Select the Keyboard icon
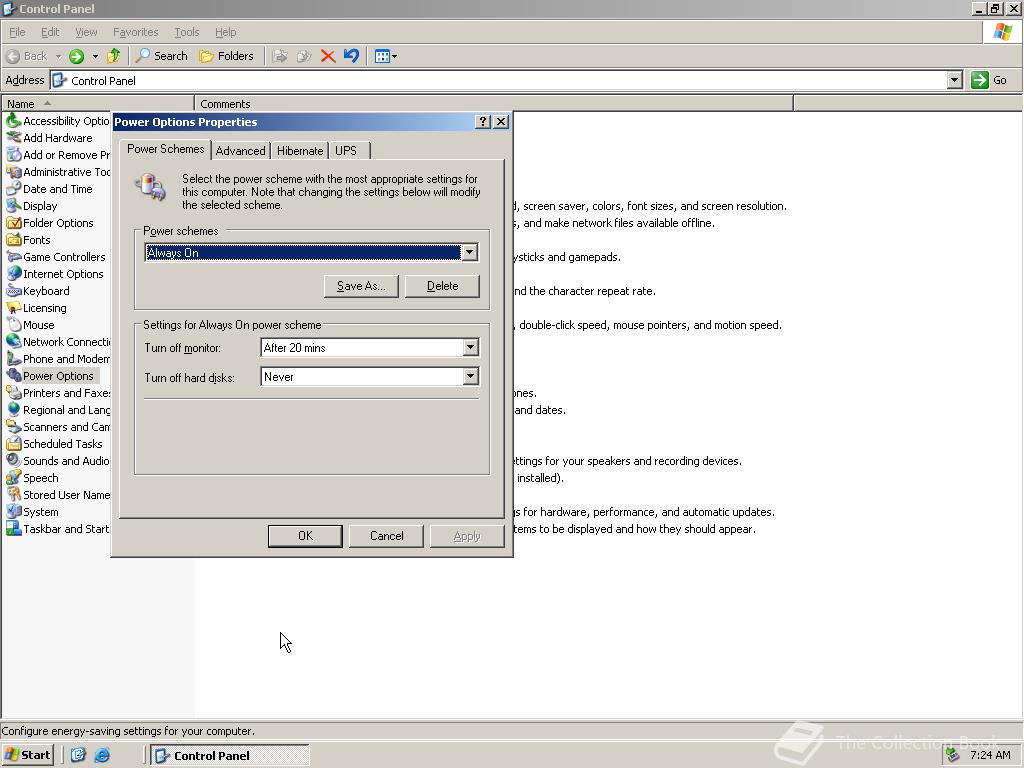Image resolution: width=1024 pixels, height=768 pixels. click(14, 291)
